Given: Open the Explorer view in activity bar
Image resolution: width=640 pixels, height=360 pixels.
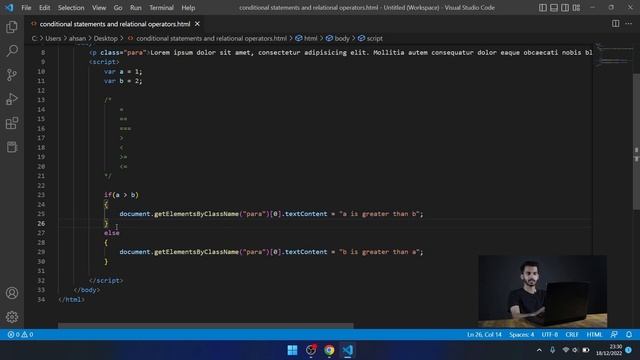Looking at the screenshot, I should pos(12,27).
